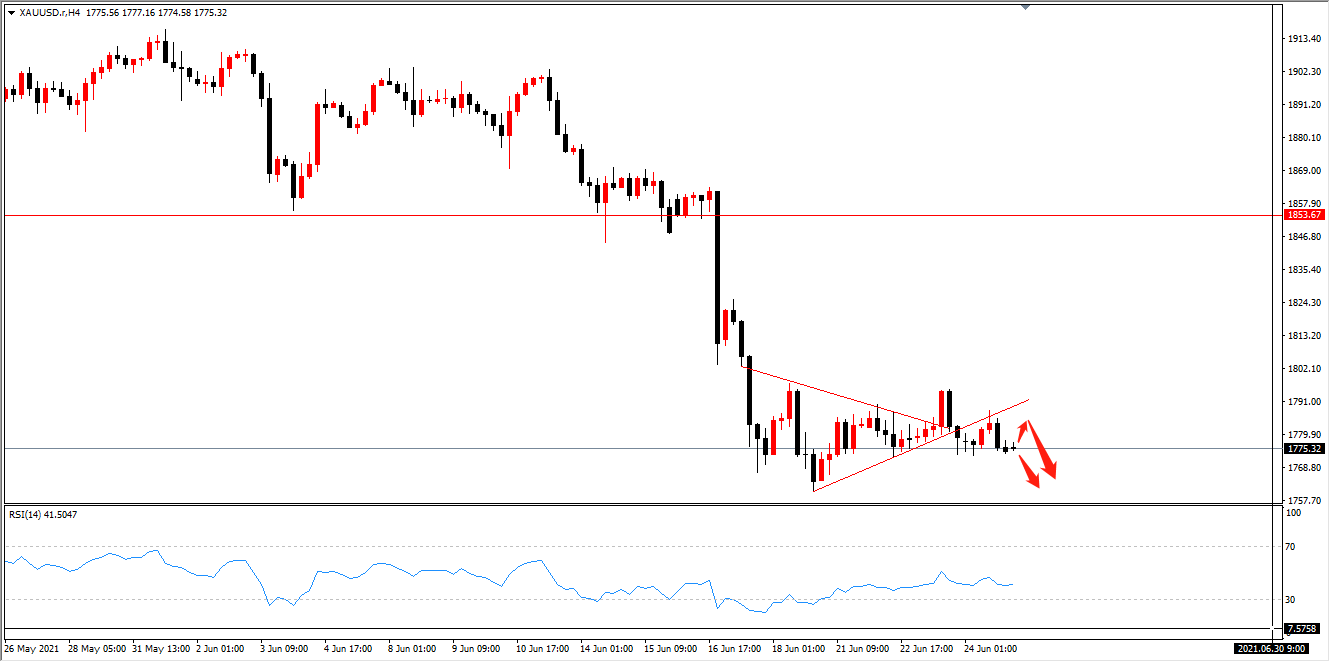The width and height of the screenshot is (1330, 662).
Task: Select the short lower red downward arrow
Action: point(1029,471)
